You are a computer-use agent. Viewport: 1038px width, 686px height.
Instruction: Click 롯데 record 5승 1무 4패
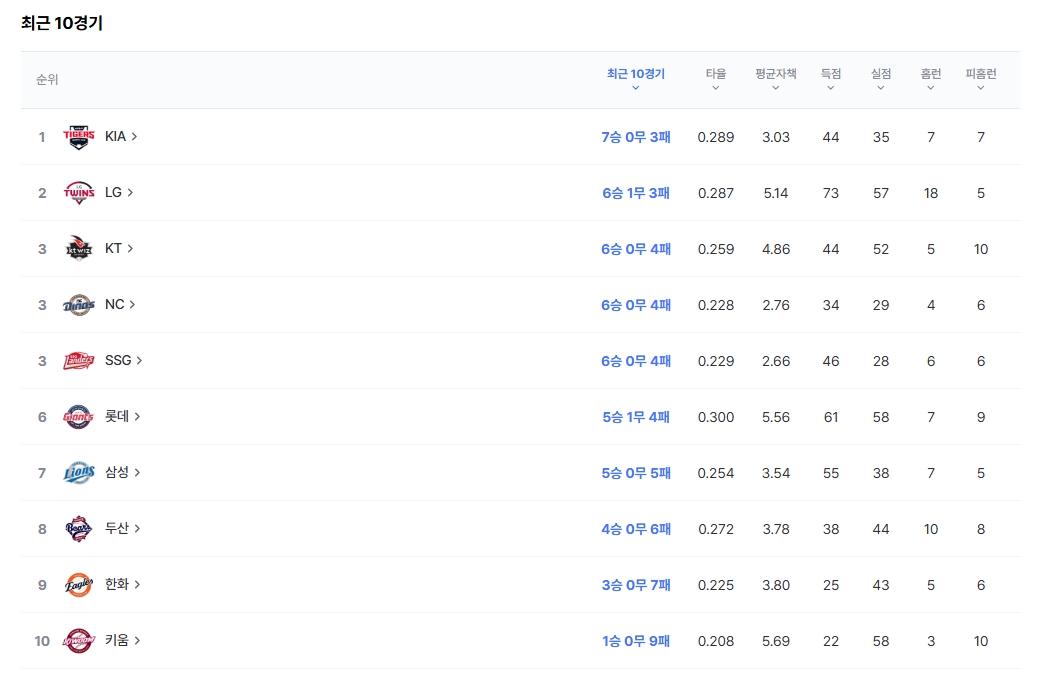point(636,417)
